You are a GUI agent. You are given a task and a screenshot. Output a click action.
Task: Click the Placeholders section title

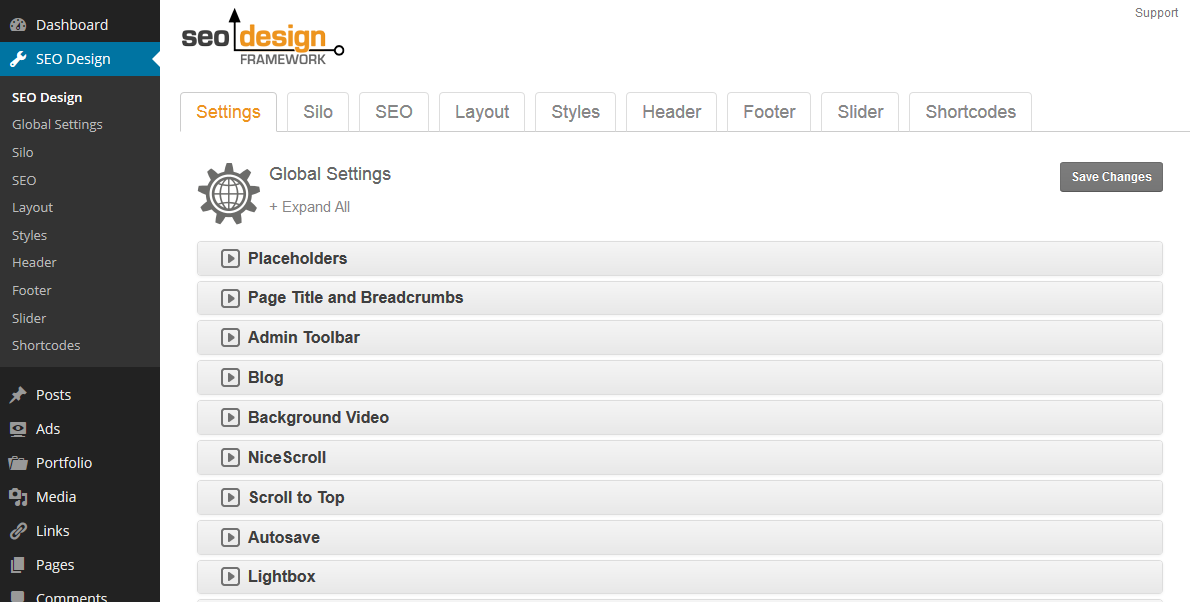pos(298,259)
